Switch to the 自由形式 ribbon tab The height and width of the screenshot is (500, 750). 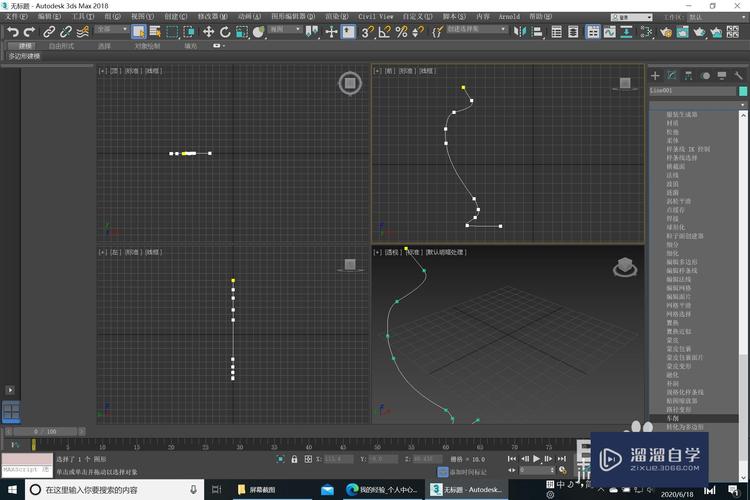point(61,46)
